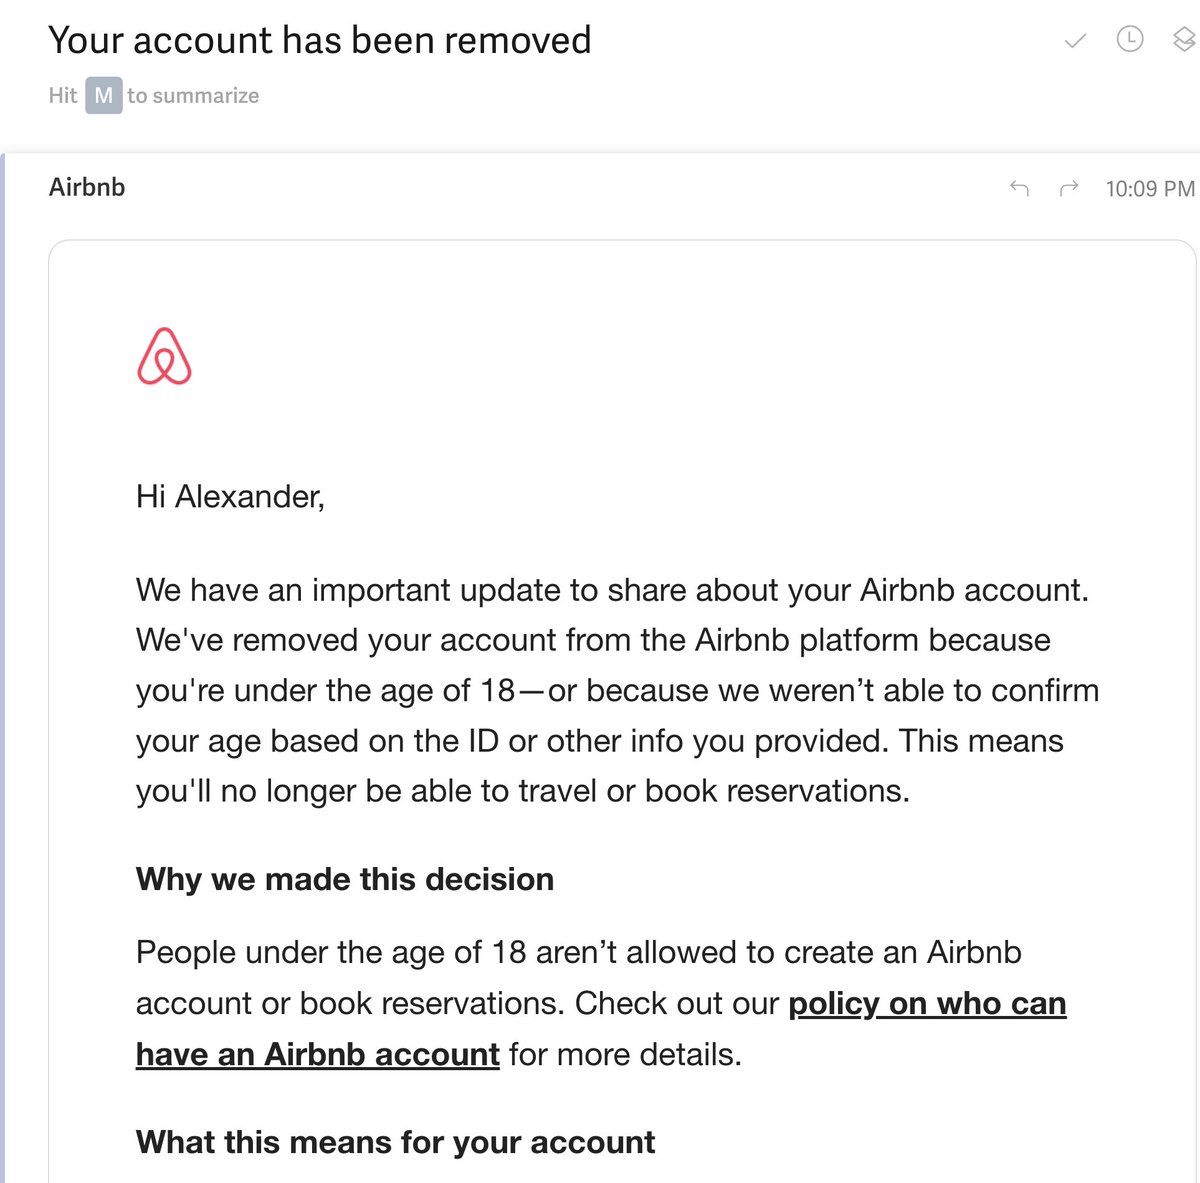Click the purple vertical bar beside message
This screenshot has width=1200, height=1183.
(3, 668)
